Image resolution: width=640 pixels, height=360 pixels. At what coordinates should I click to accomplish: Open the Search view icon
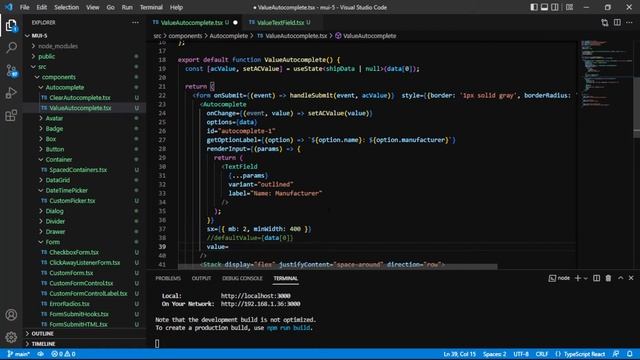pyautogui.click(x=11, y=48)
